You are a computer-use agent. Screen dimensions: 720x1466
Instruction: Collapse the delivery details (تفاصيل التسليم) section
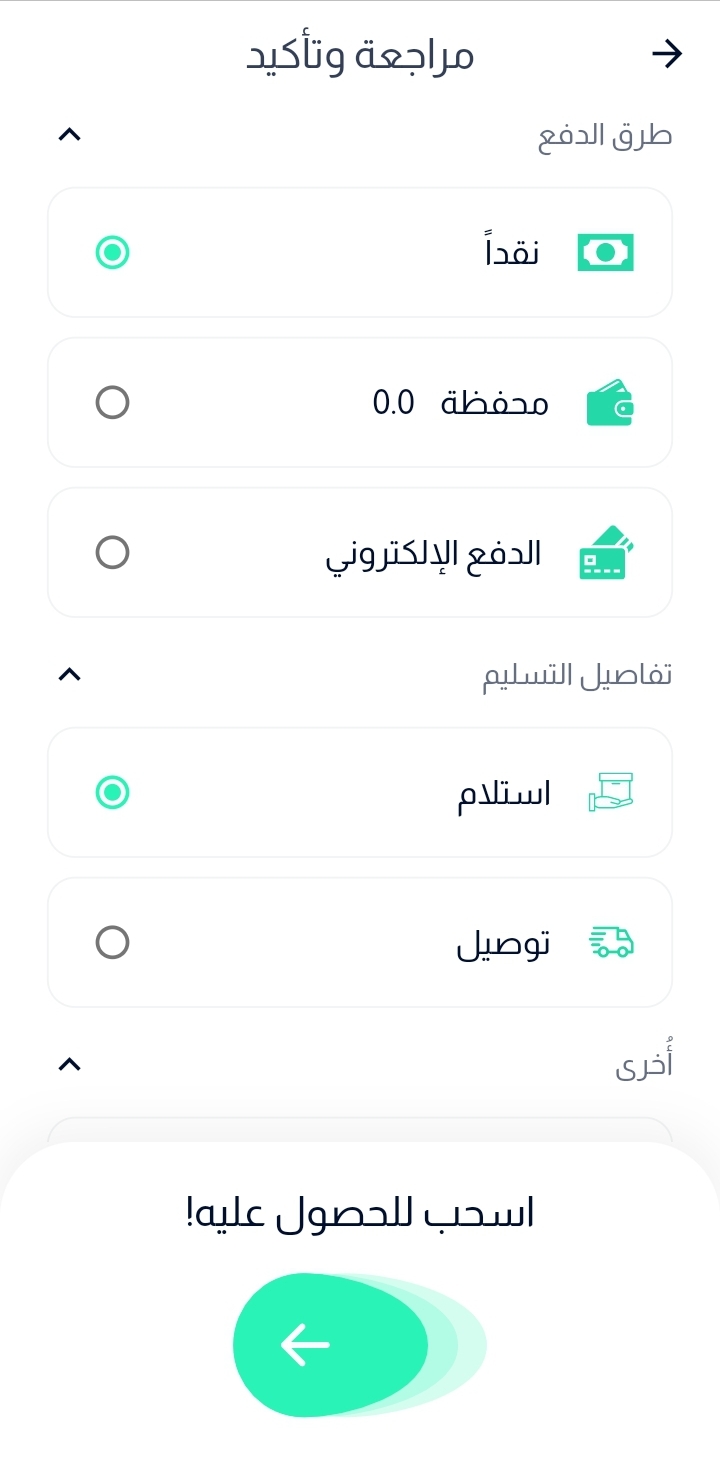(69, 675)
